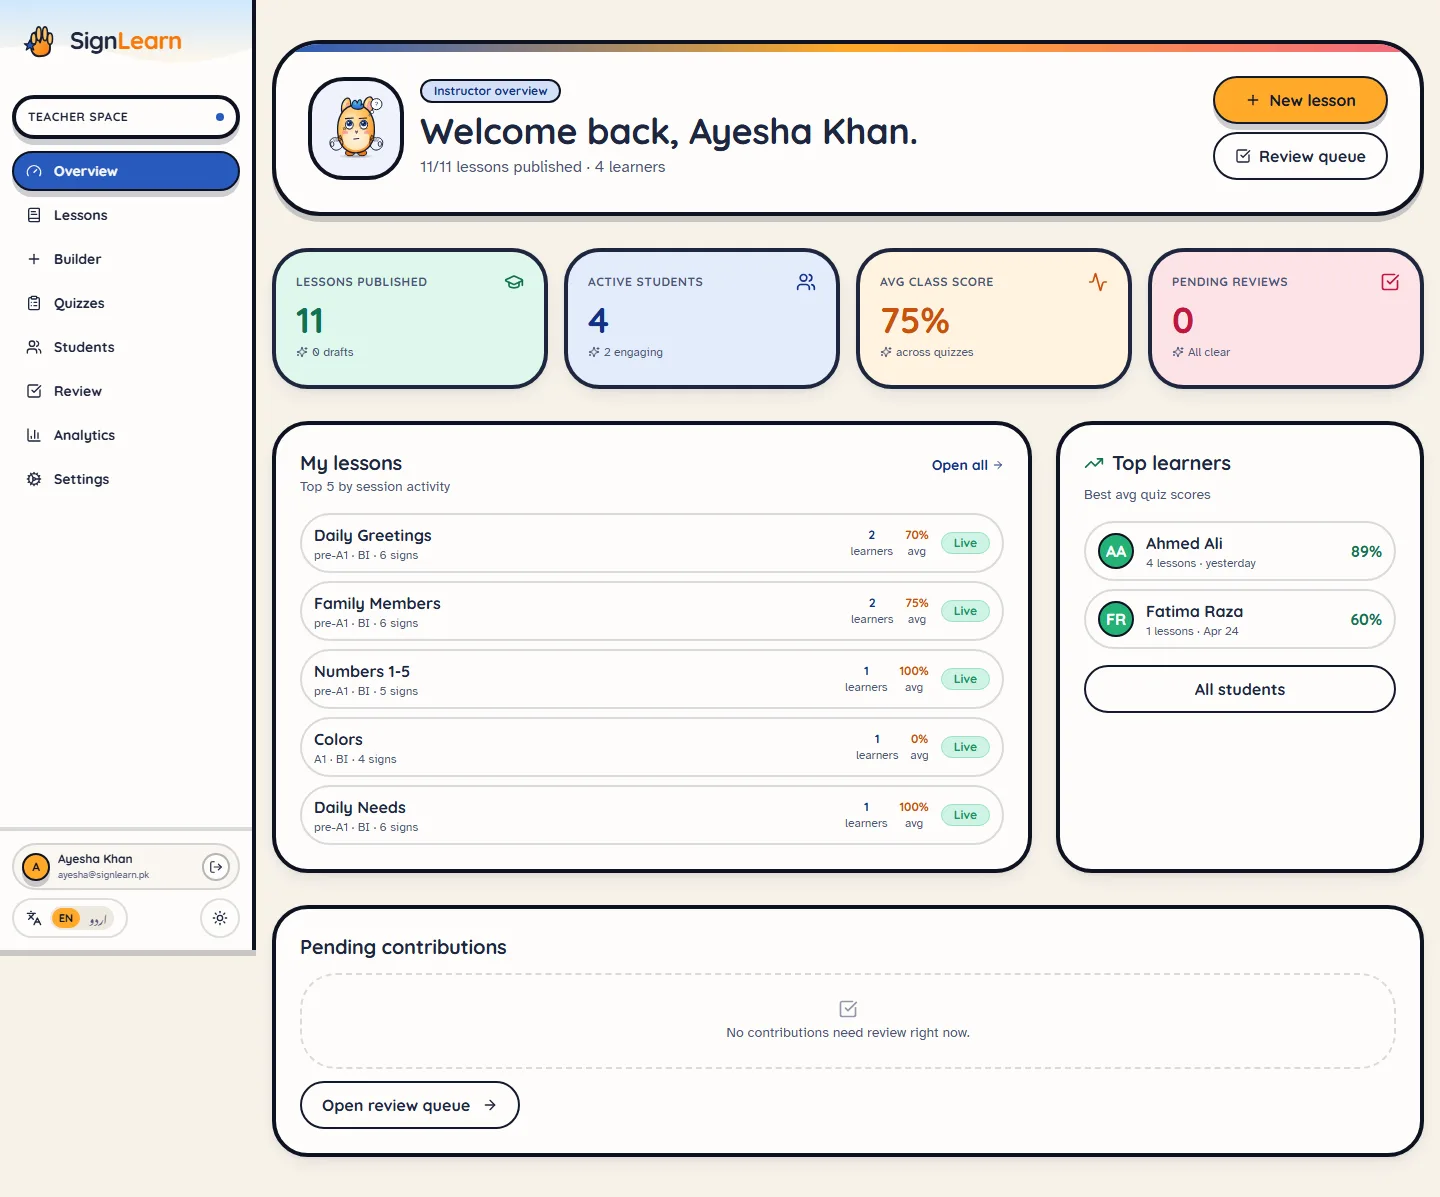Click the Settings gear icon
The image size is (1440, 1197).
click(34, 479)
